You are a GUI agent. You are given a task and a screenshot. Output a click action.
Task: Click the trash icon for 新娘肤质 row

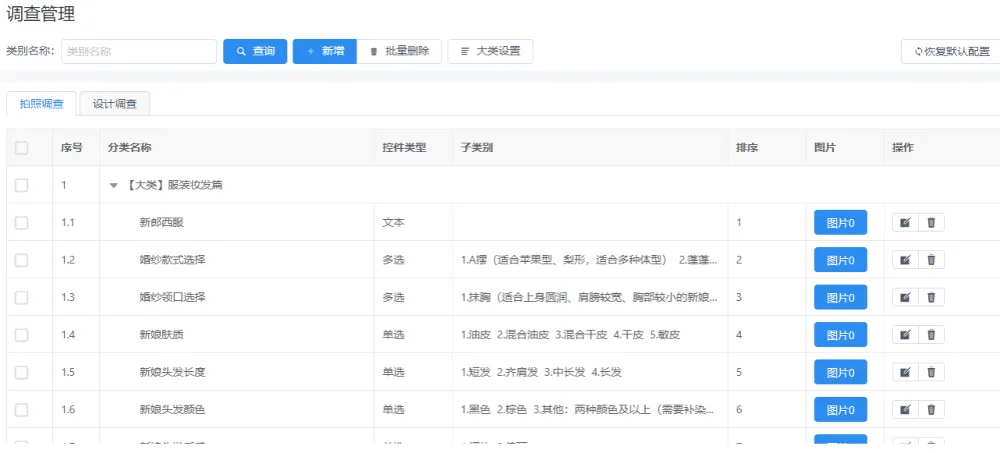[931, 334]
